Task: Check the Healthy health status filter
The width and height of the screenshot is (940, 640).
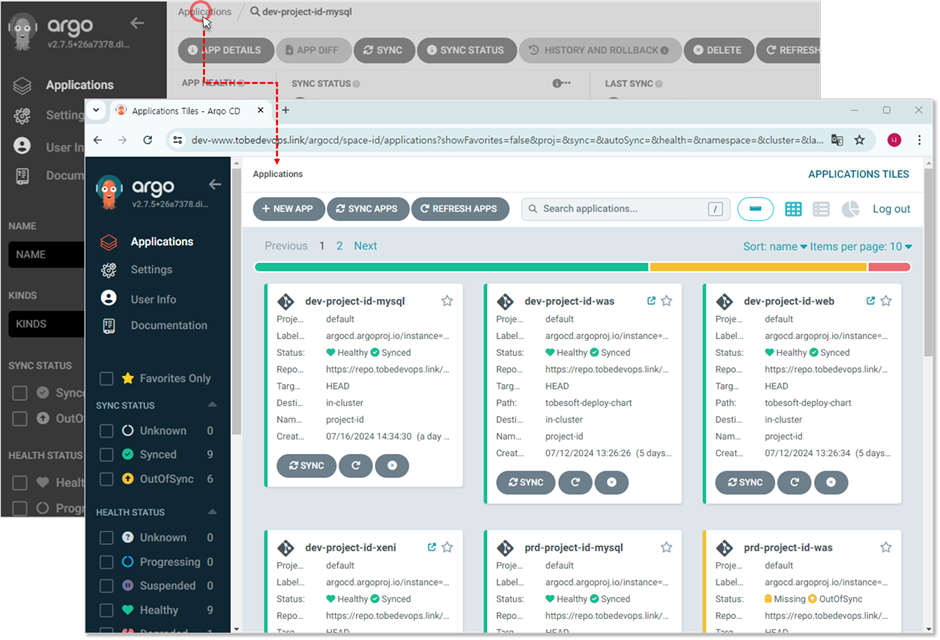Action: click(106, 610)
